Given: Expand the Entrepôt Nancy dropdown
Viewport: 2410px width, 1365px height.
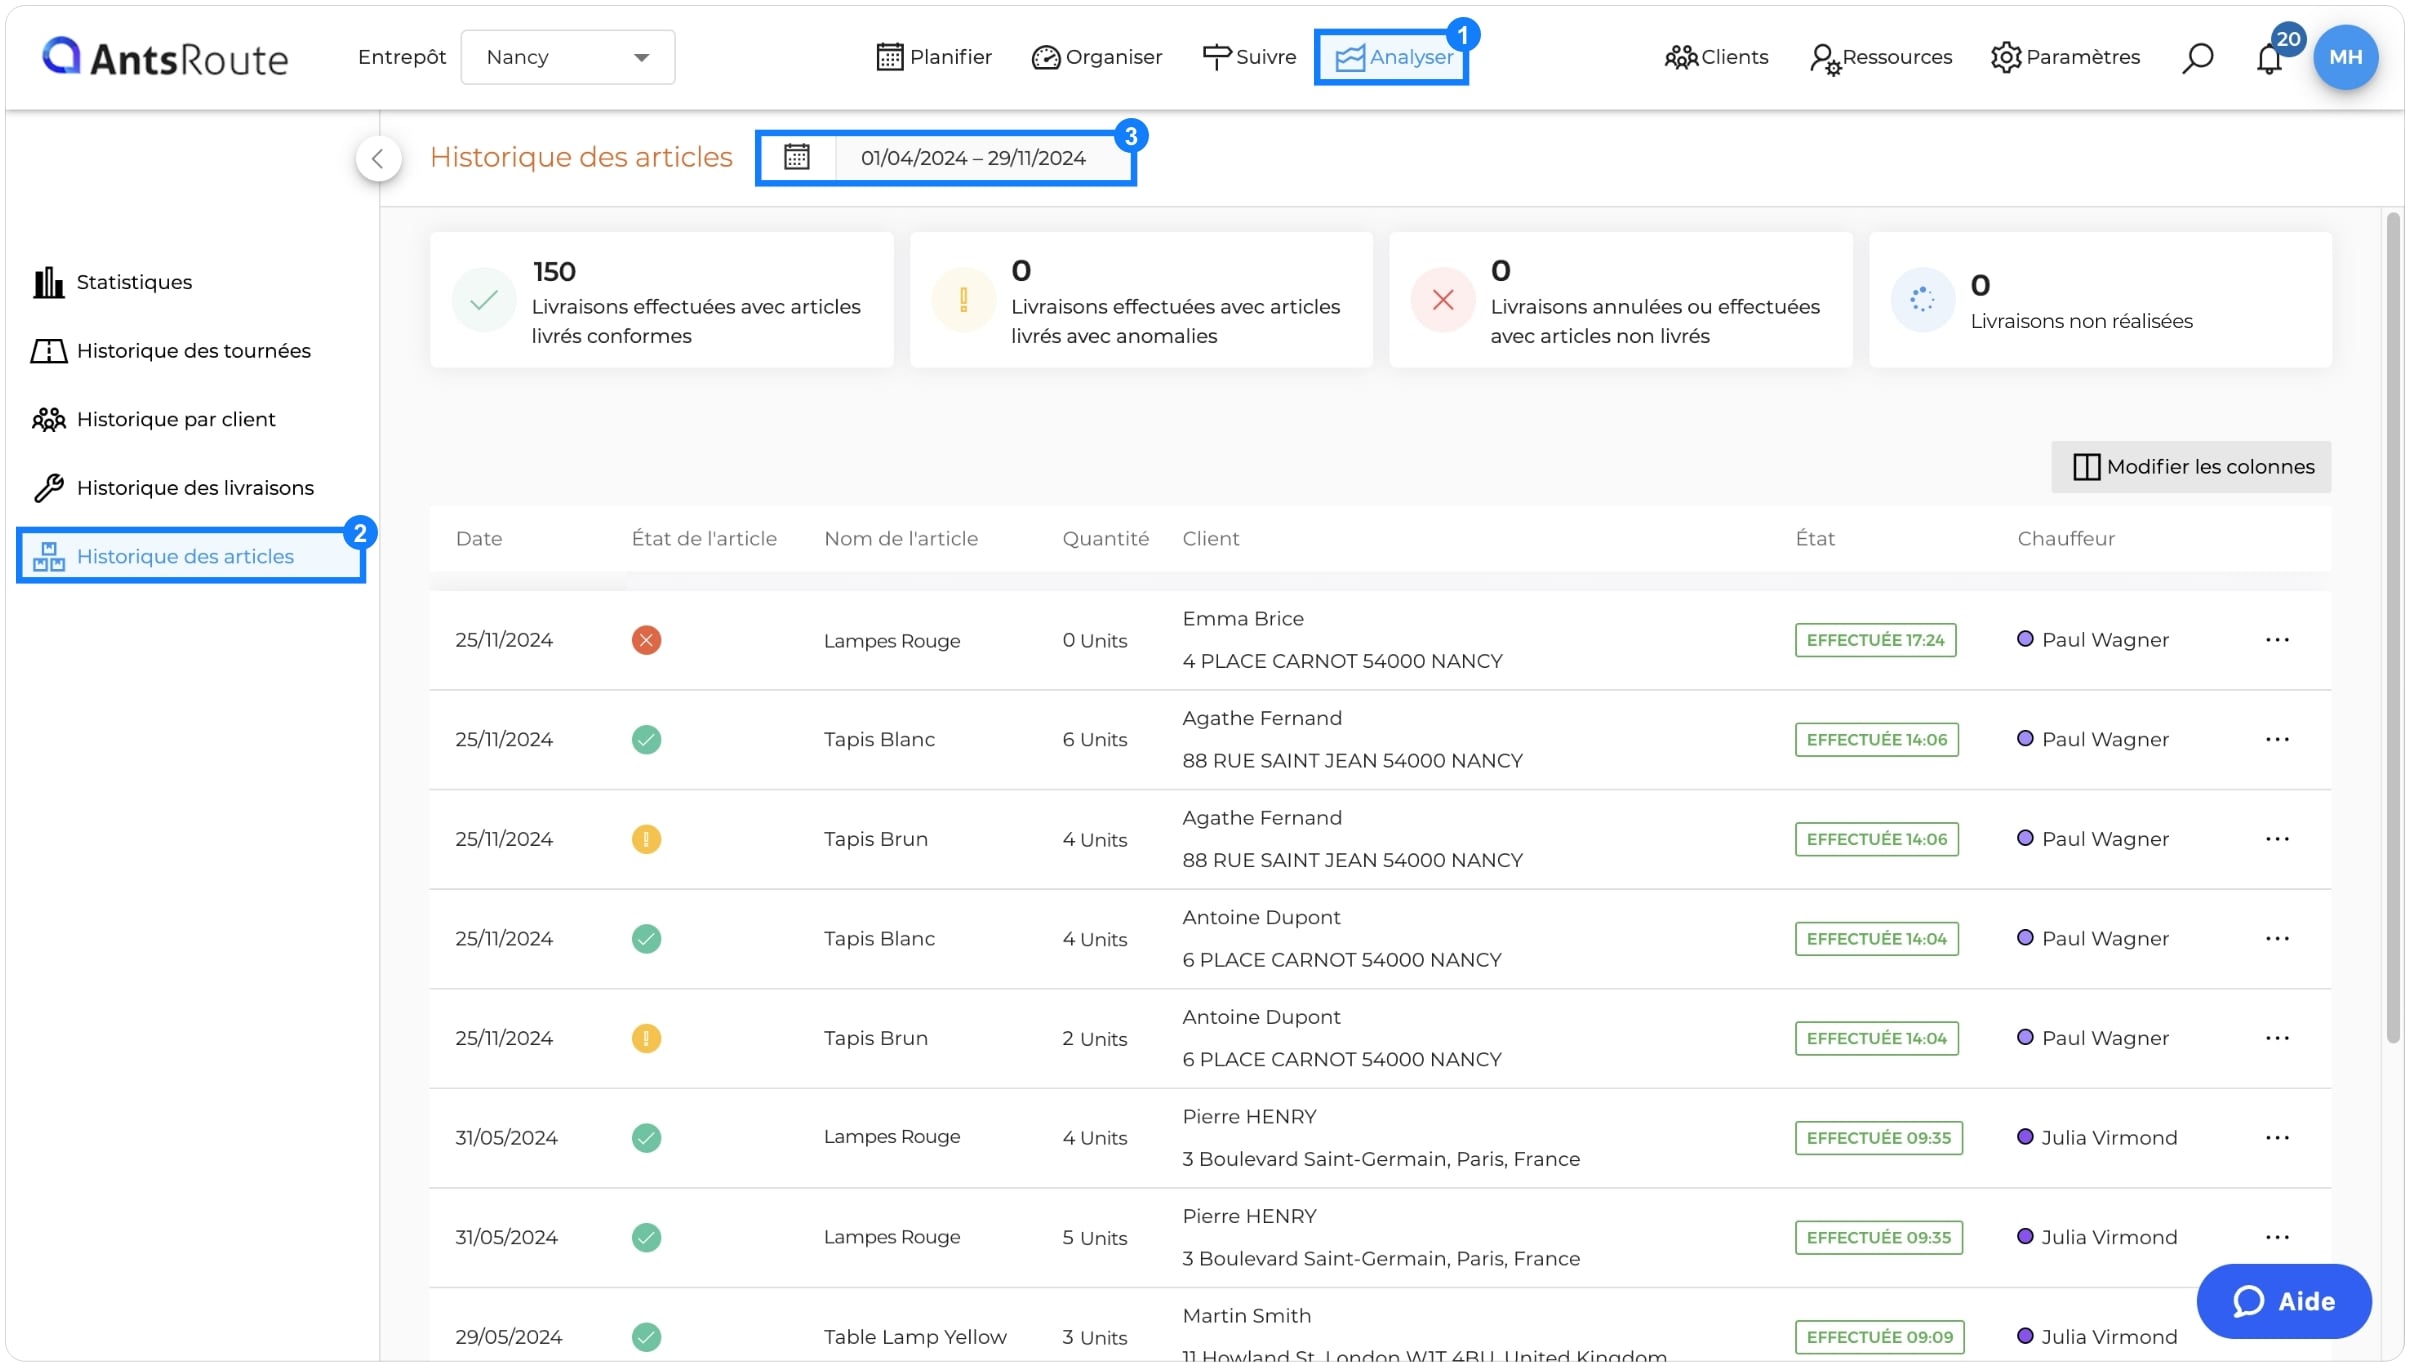Looking at the screenshot, I should 567,57.
